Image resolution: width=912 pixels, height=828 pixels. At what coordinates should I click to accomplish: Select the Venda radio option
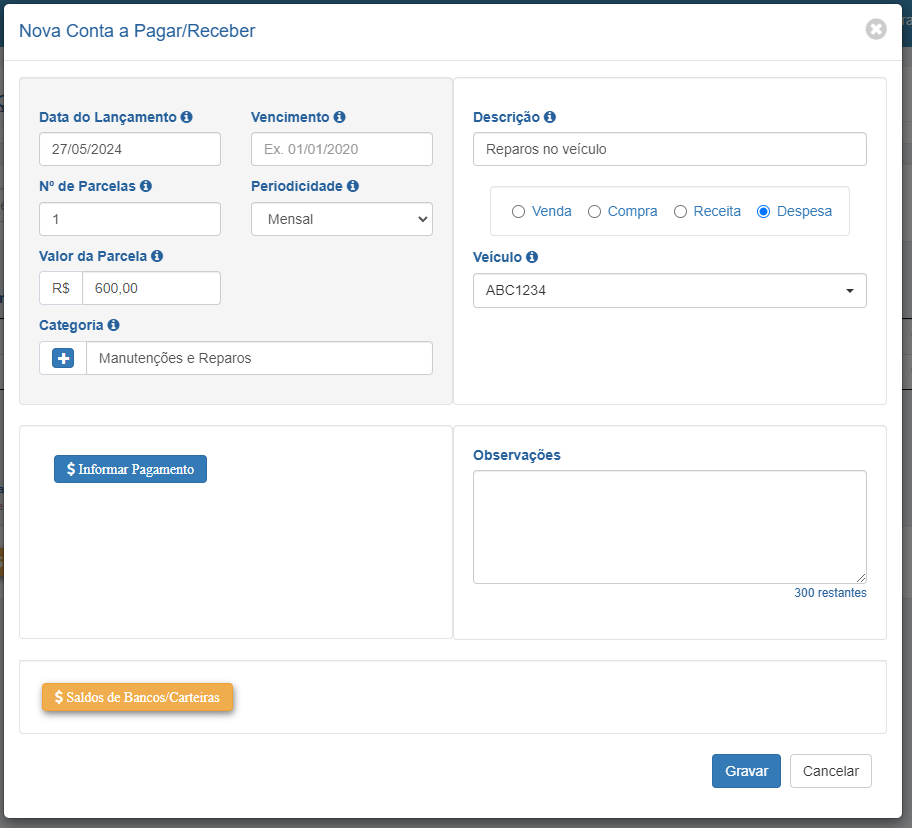click(x=518, y=212)
